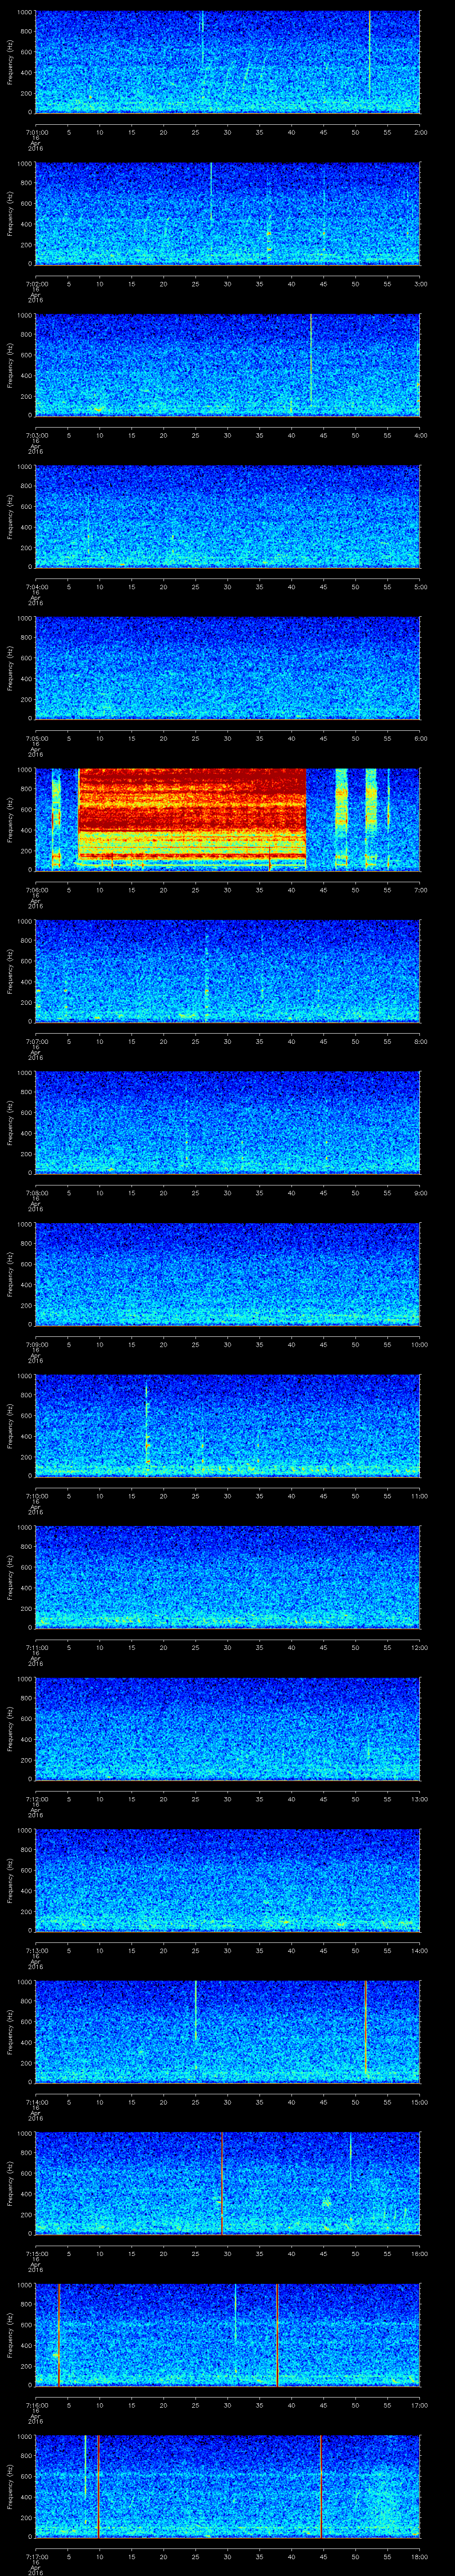Click the Frequency (Hz) axis label of the 7:01:00 panel

click(10, 62)
